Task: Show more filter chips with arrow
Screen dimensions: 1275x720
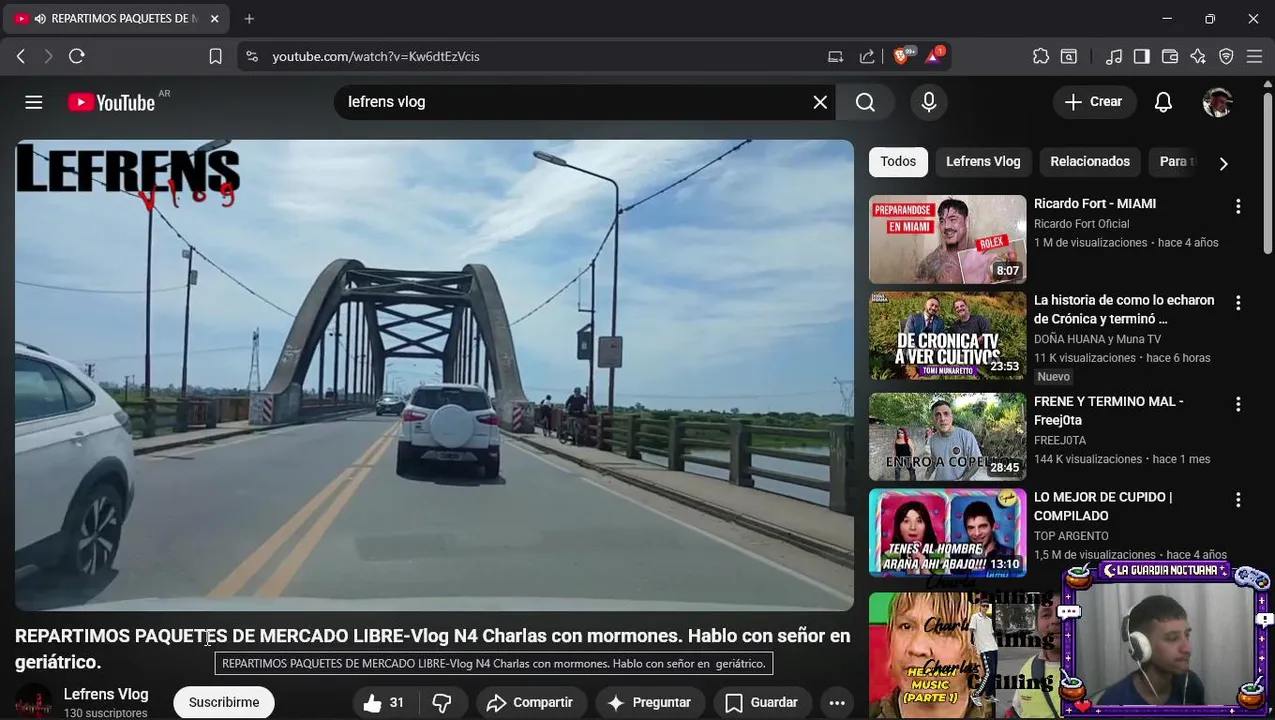Action: coord(1223,163)
